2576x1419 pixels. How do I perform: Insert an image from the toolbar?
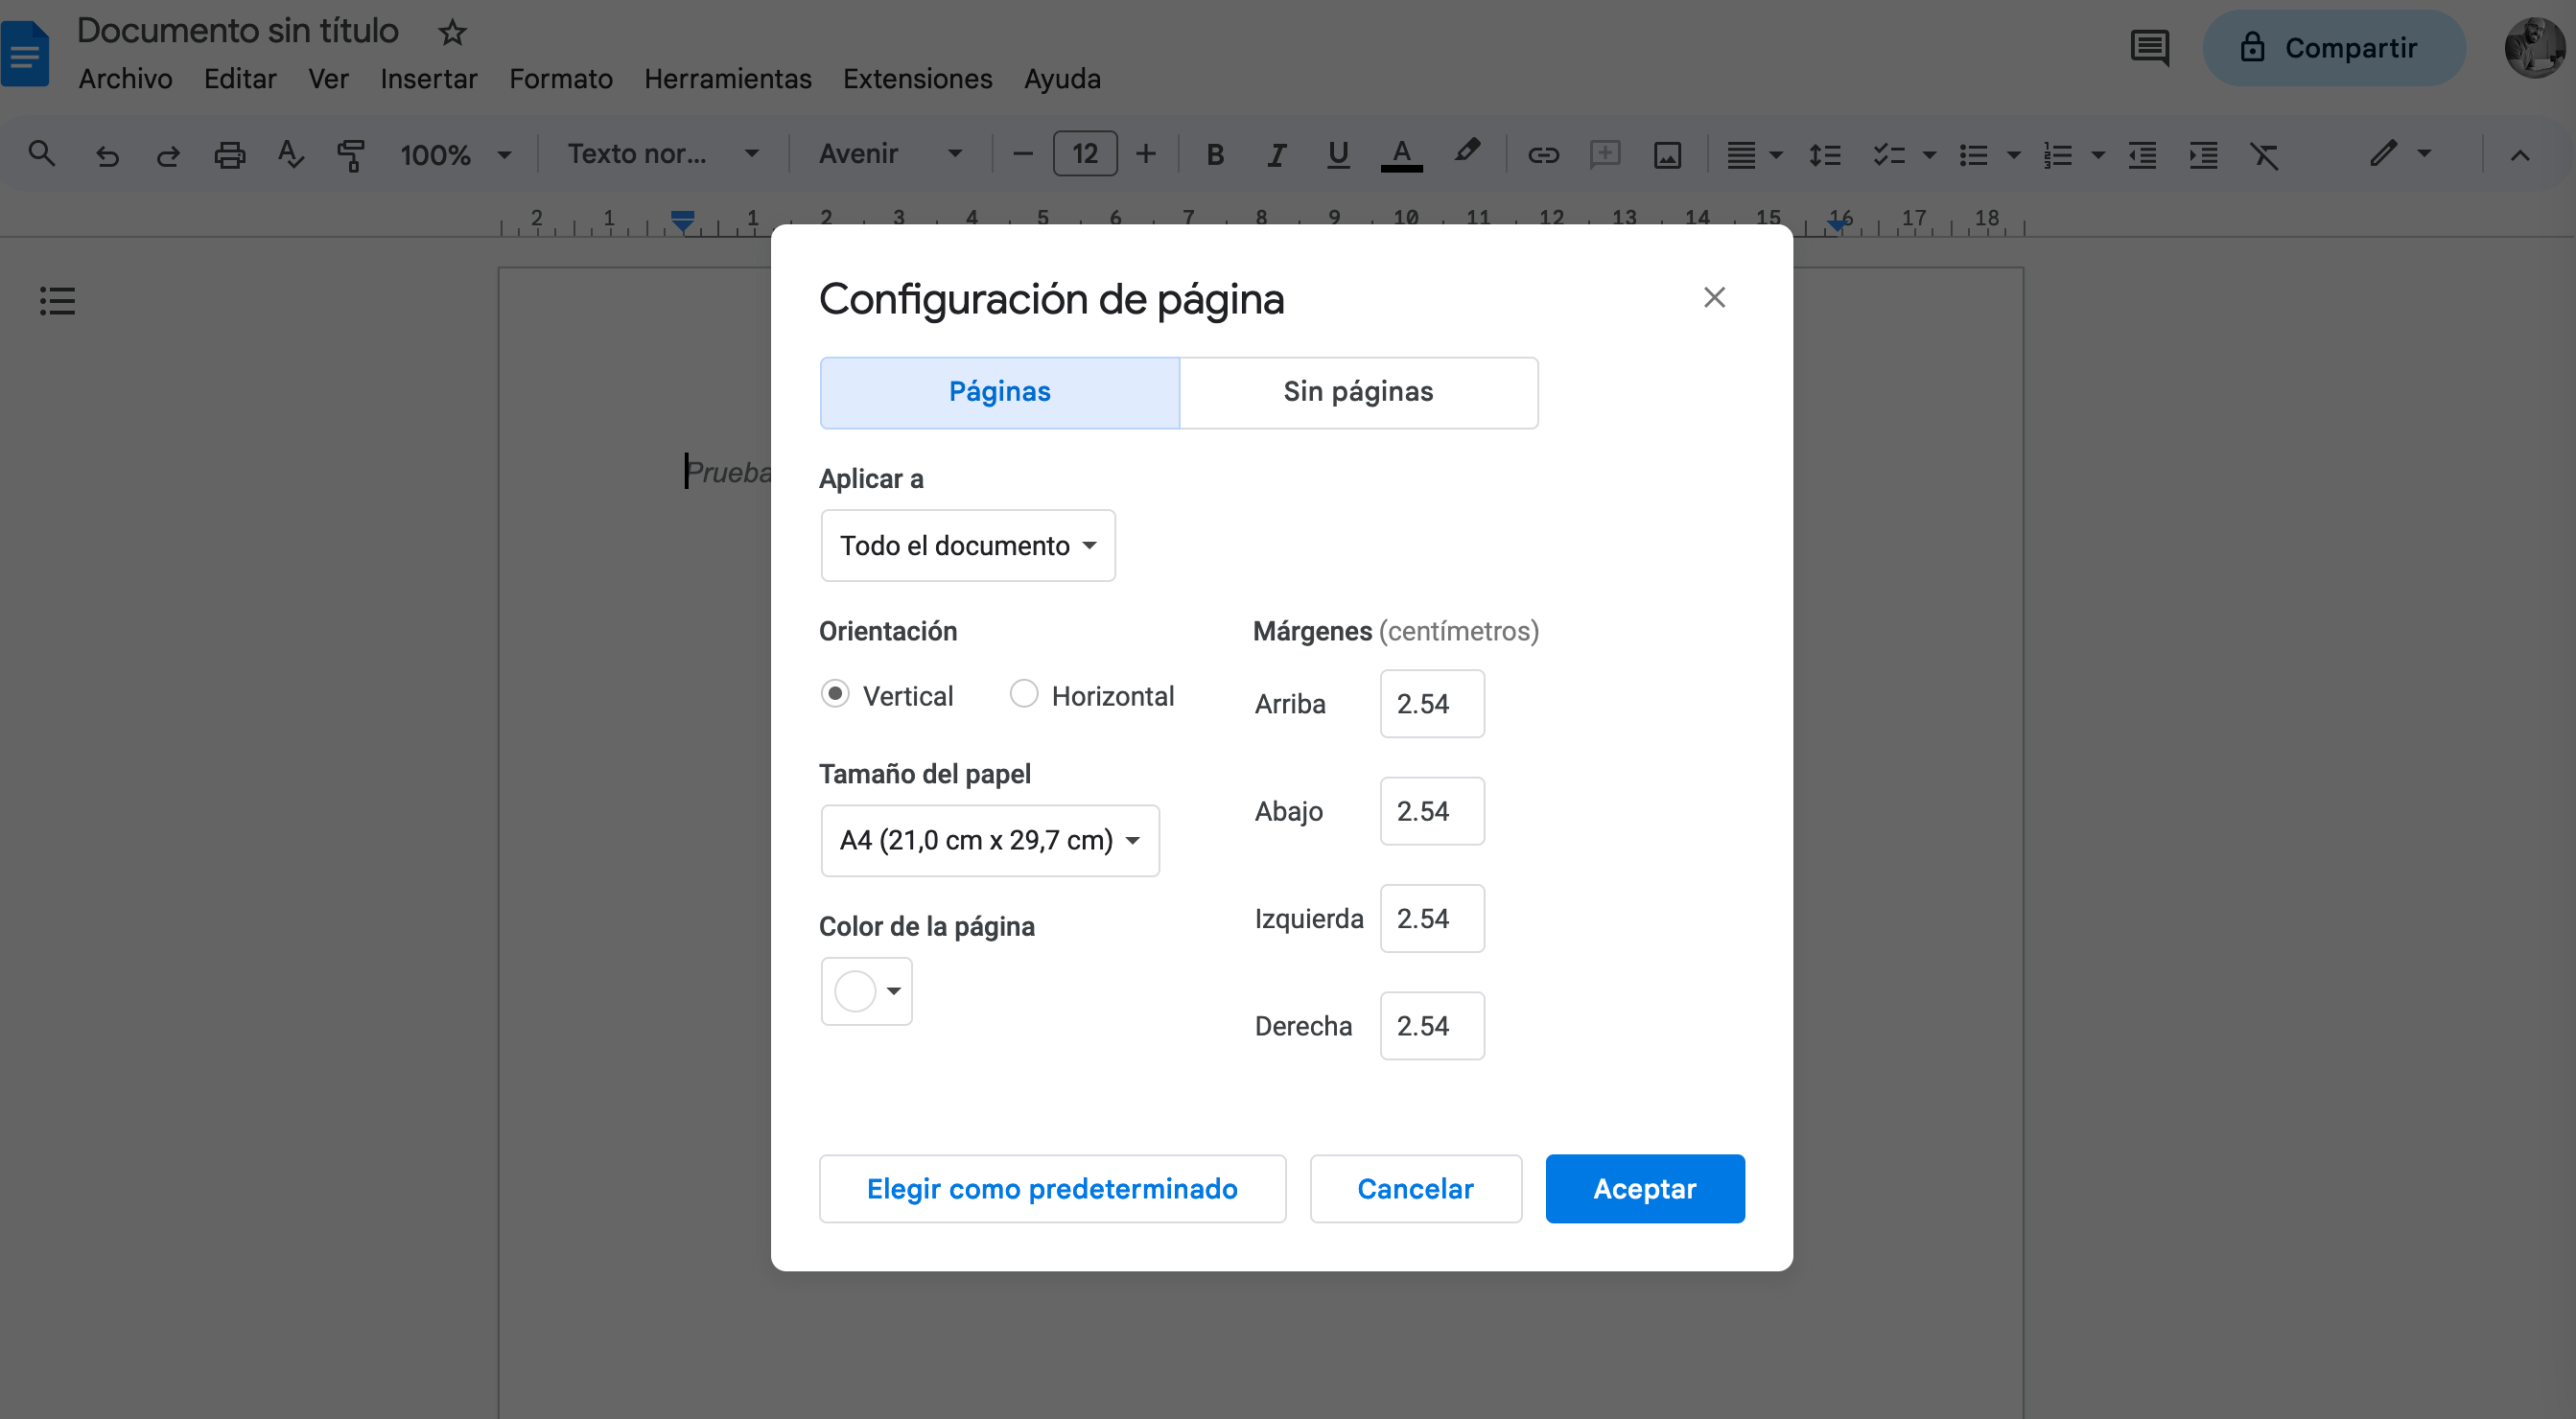(1667, 154)
